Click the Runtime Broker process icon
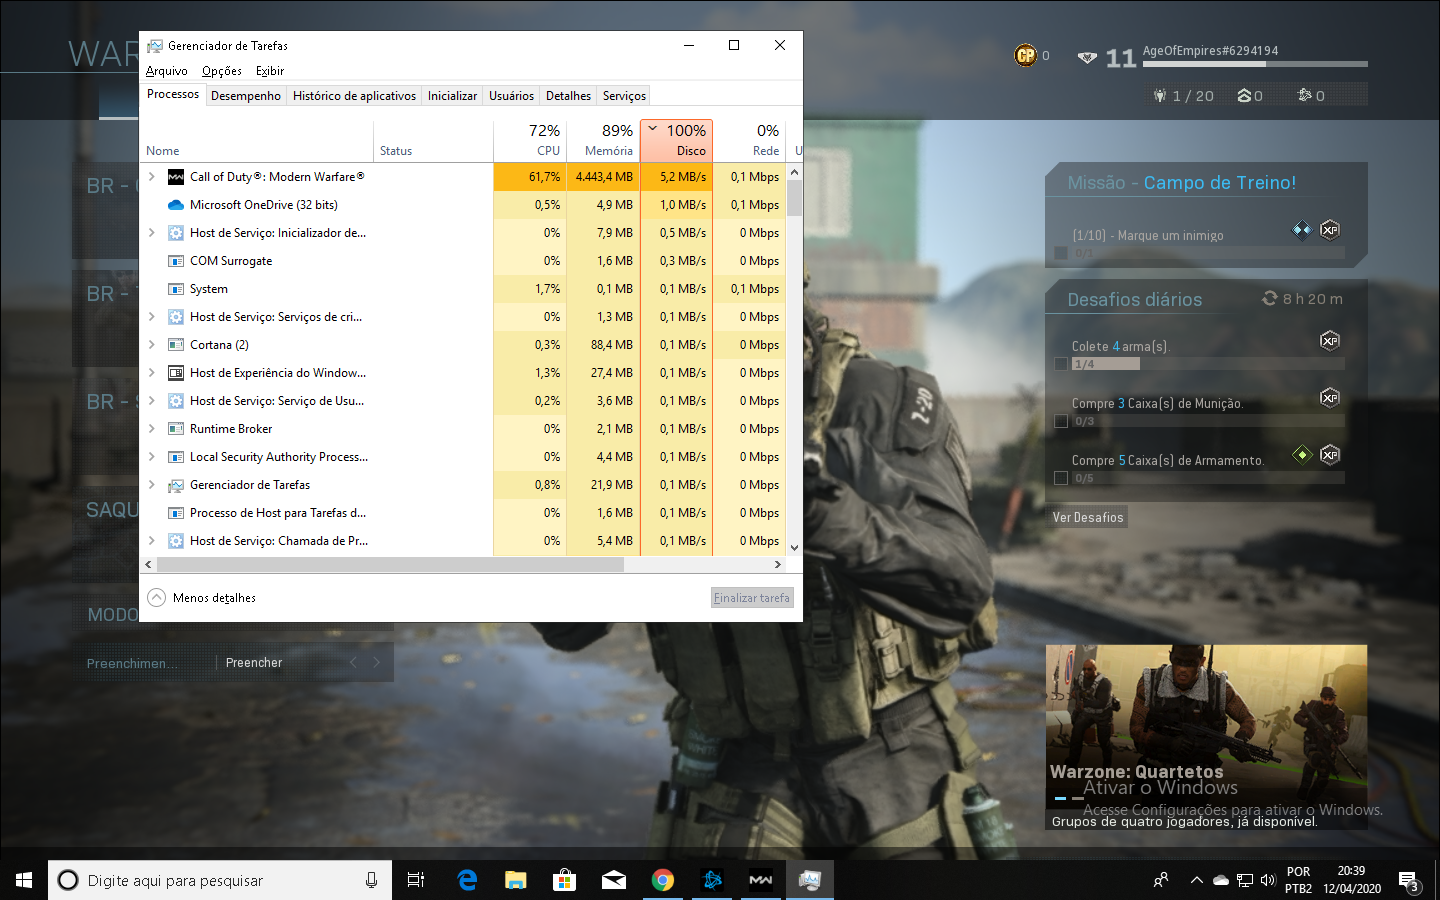 (176, 429)
